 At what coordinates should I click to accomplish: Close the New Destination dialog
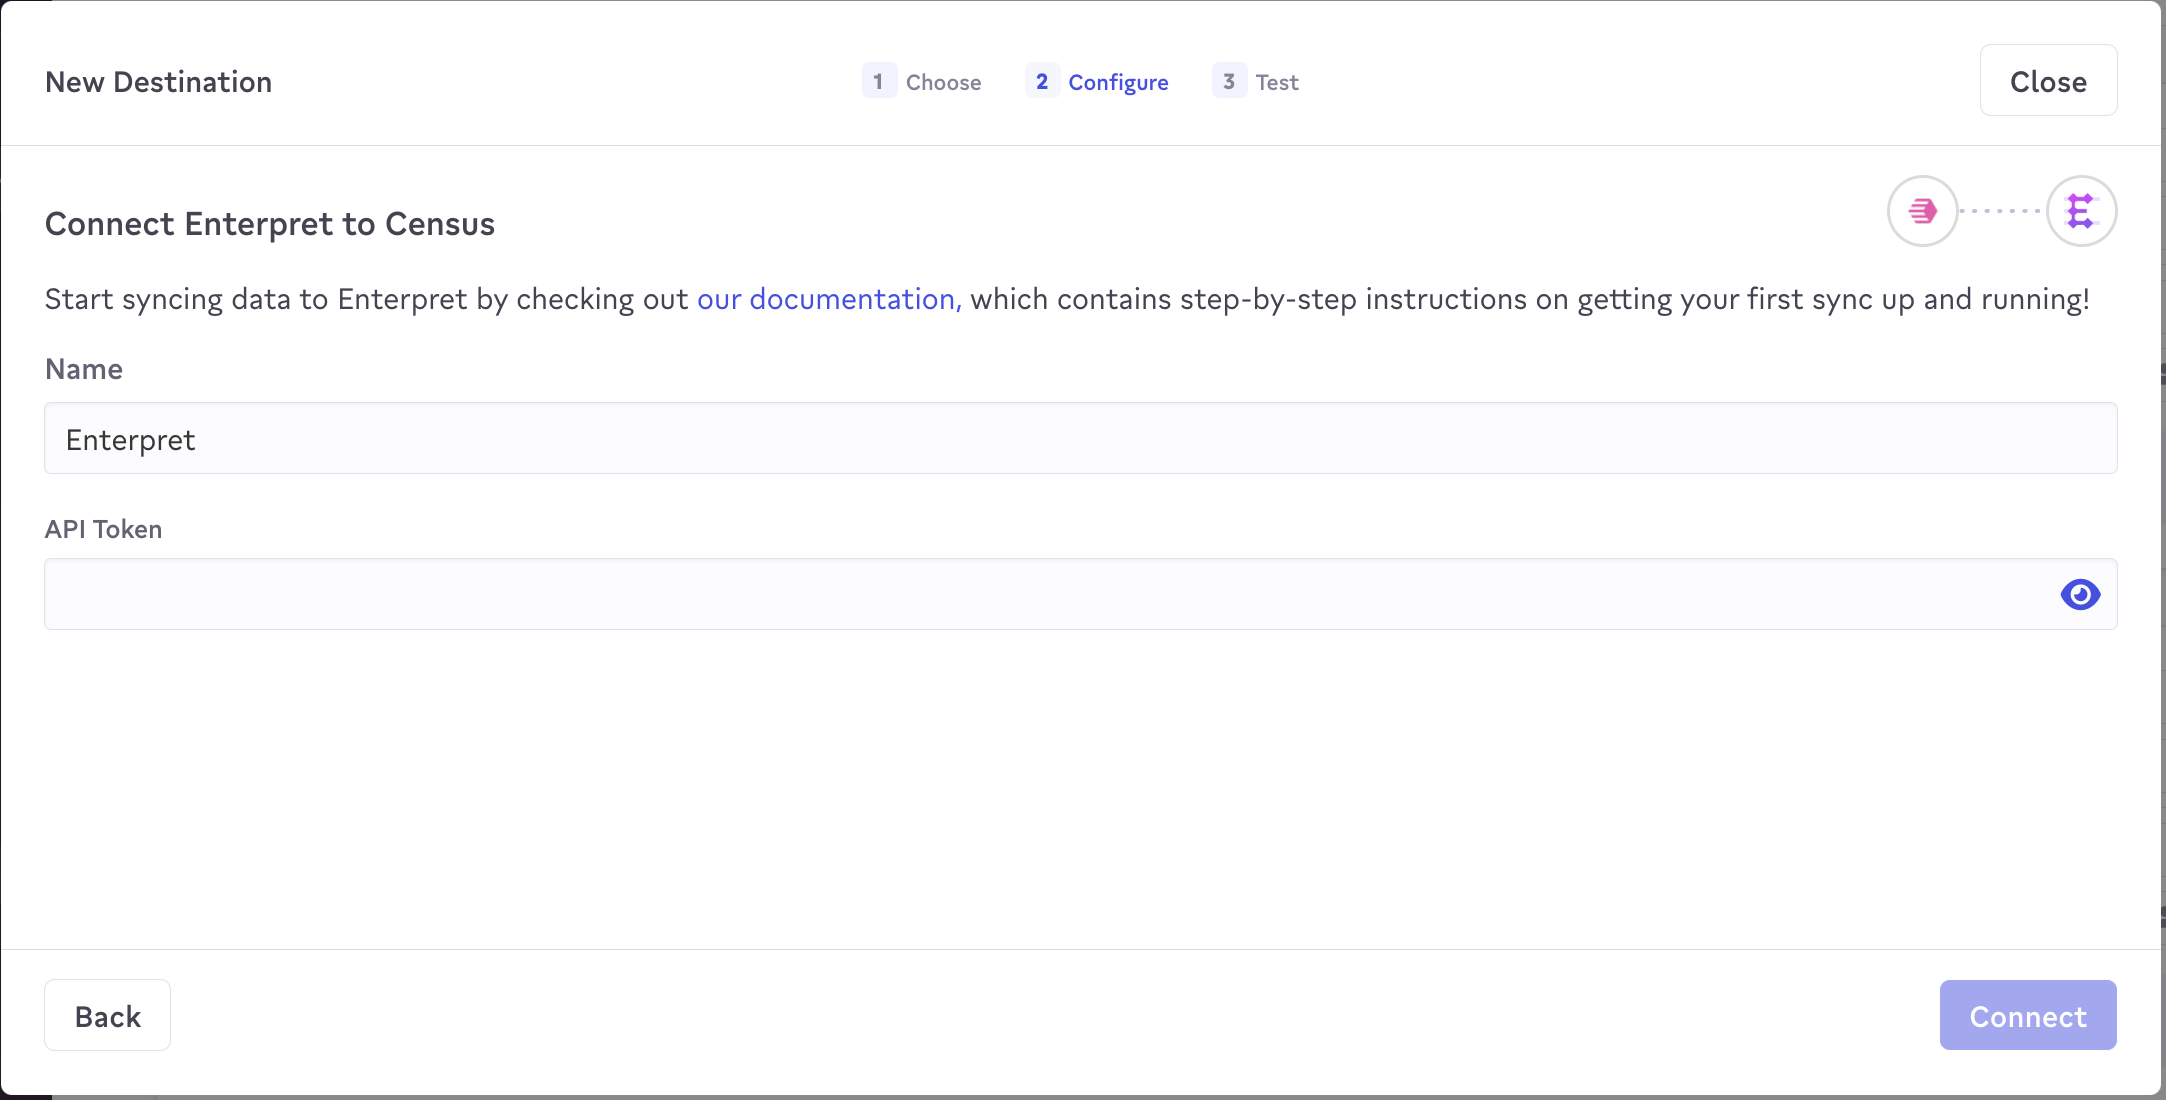[2048, 81]
